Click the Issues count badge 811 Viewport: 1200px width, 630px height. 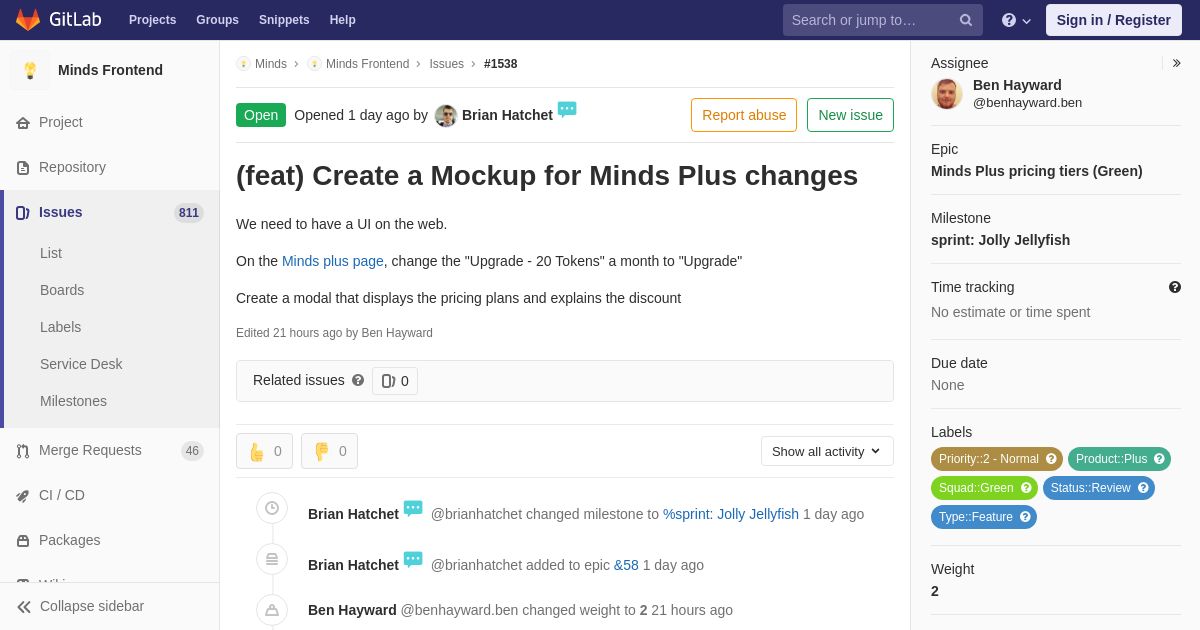[189, 213]
